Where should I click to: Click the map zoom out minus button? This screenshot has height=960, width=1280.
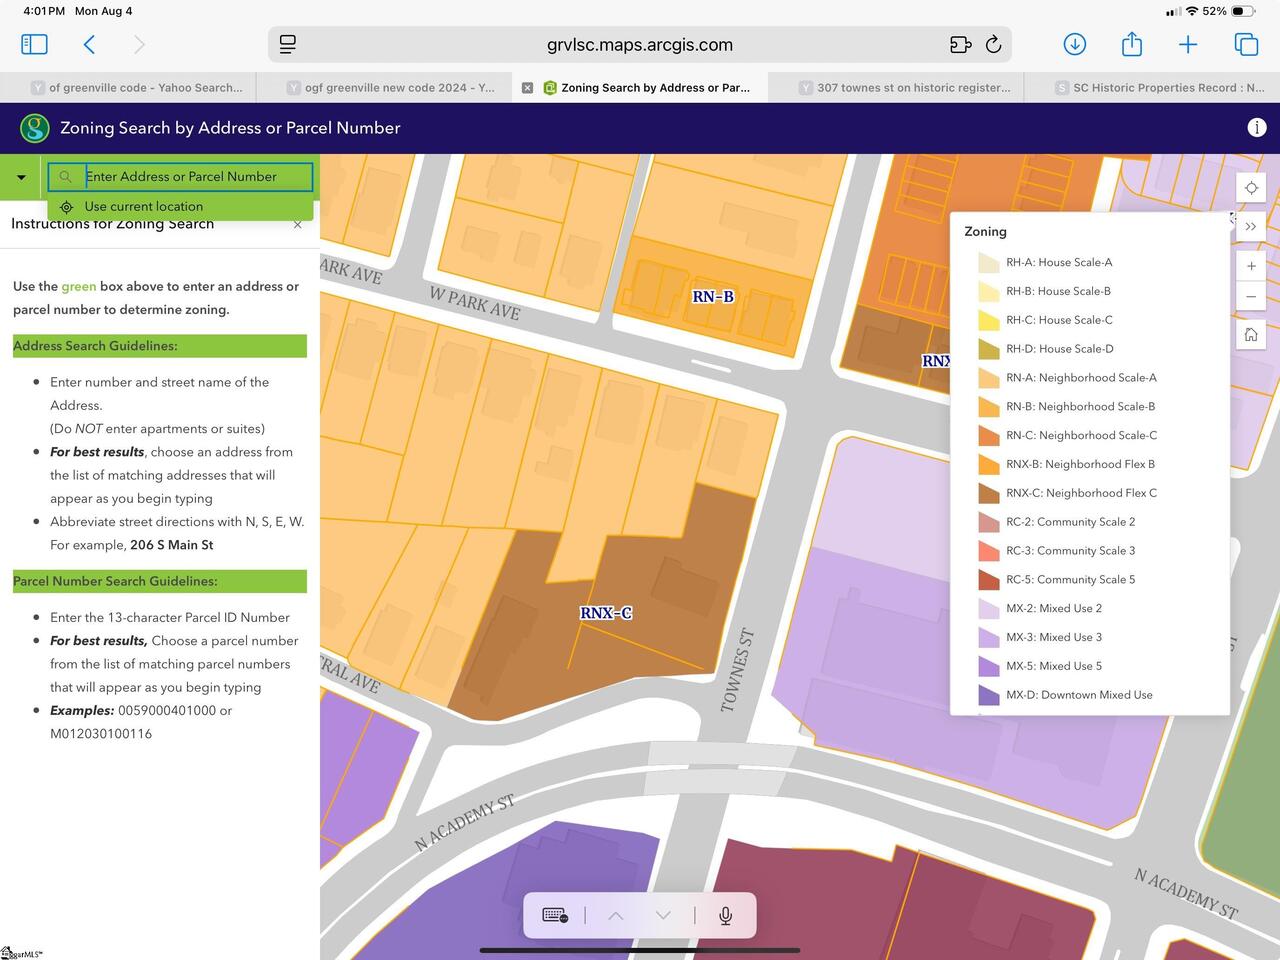1251,297
